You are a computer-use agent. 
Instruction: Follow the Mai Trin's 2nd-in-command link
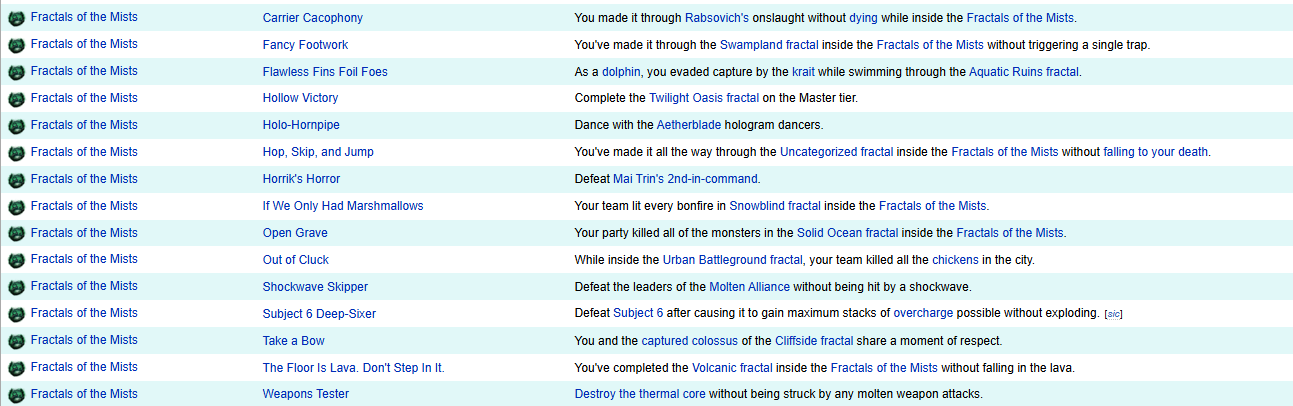point(686,179)
